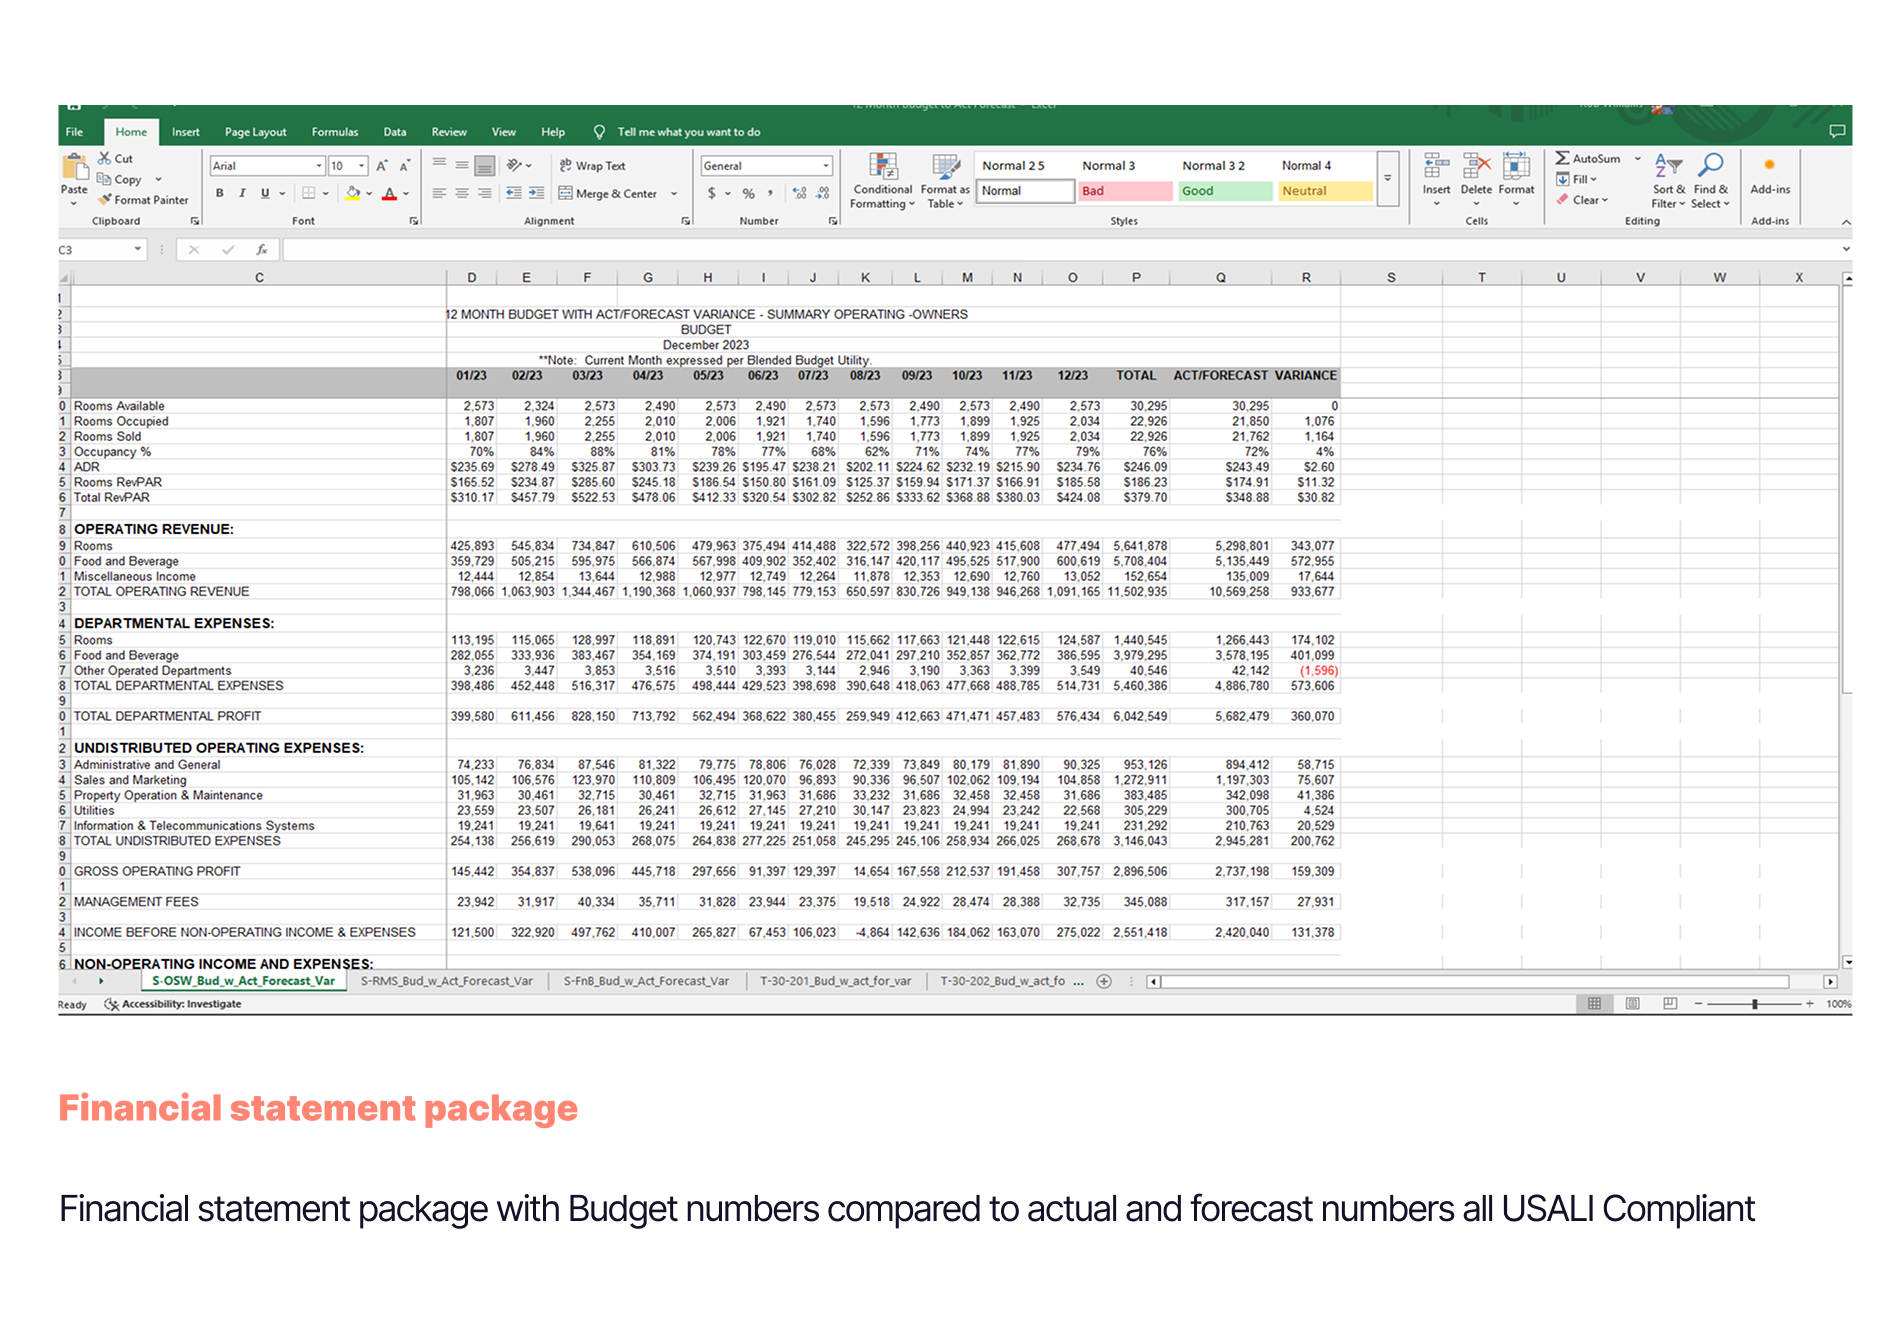The height and width of the screenshot is (1317, 1898).
Task: Open the Add-ins button
Action: click(1770, 175)
